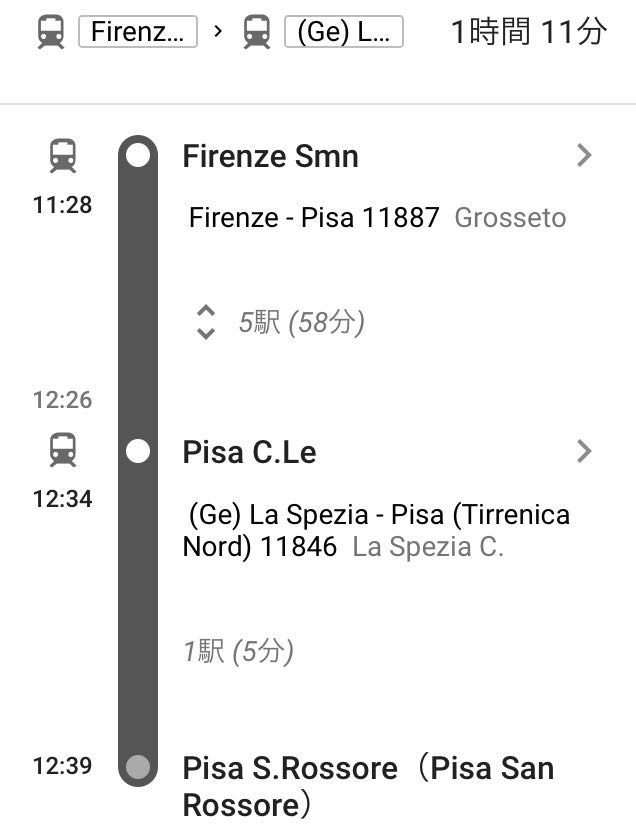
Task: Tap the train icon above 12:34
Action: click(x=63, y=450)
